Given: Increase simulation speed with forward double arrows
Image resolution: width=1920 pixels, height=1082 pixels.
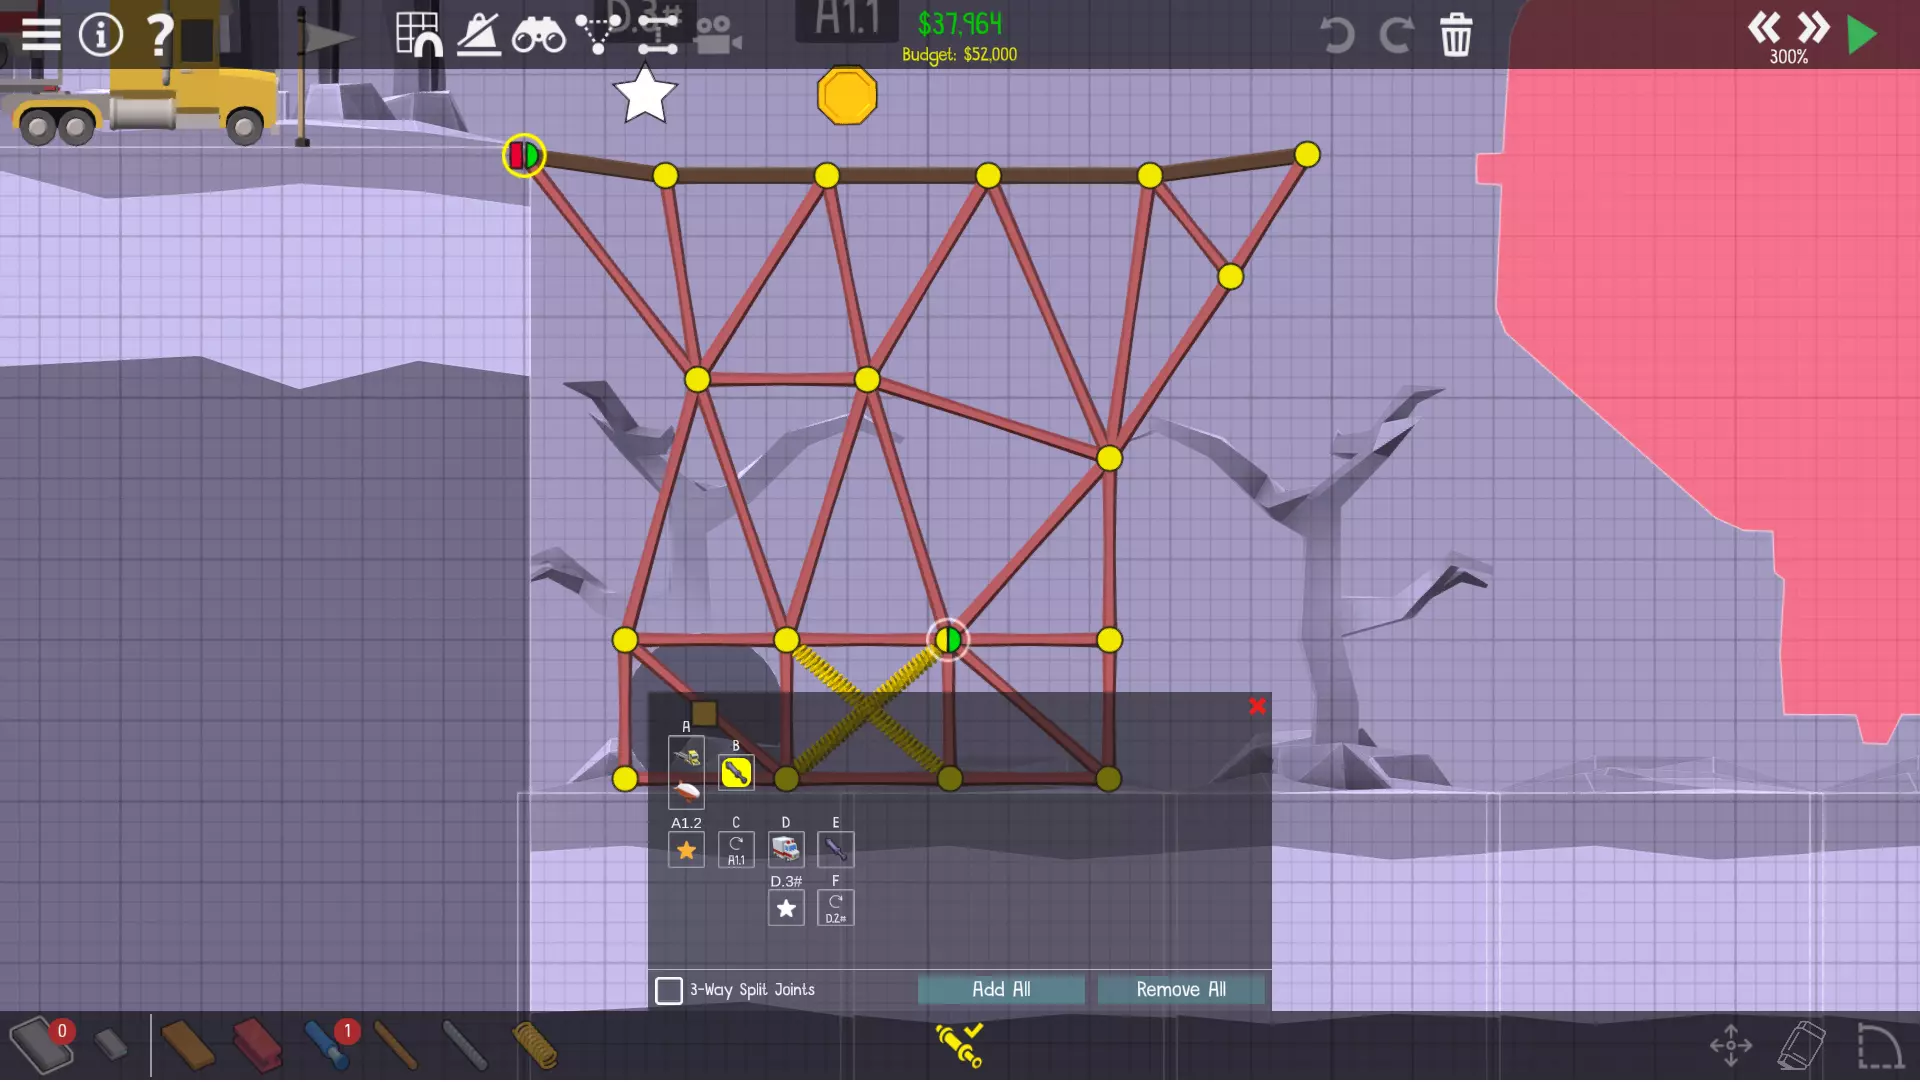Looking at the screenshot, I should pyautogui.click(x=1813, y=27).
